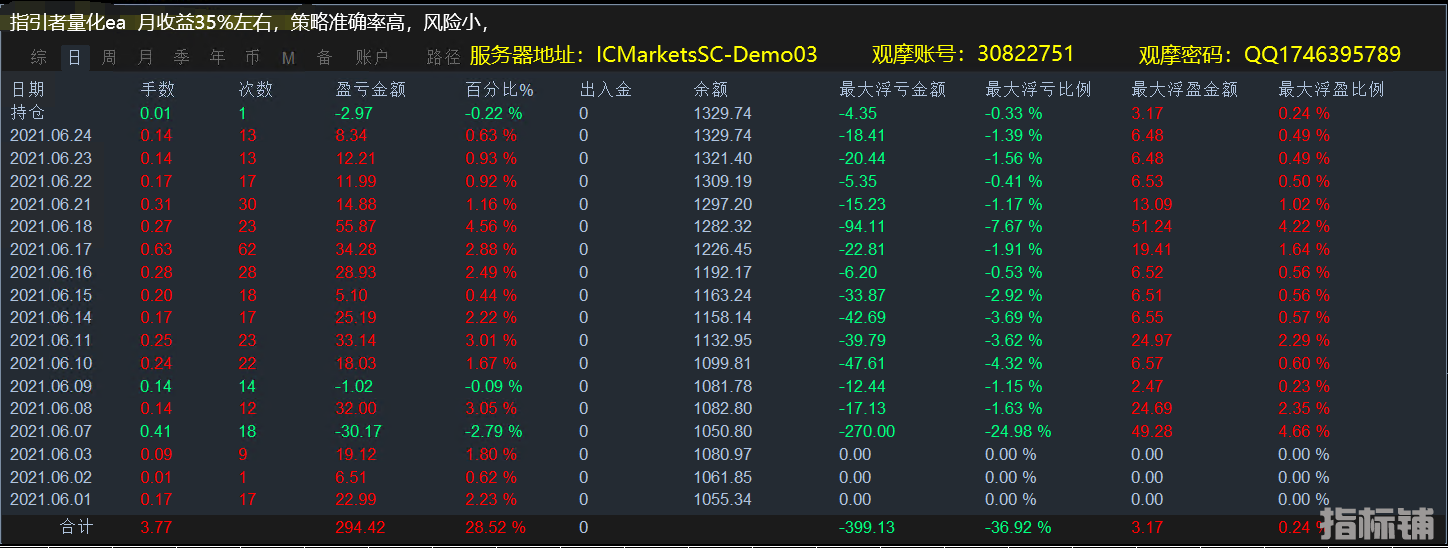Click the 最大浮亏金额 column header
The image size is (1448, 548).
892,90
